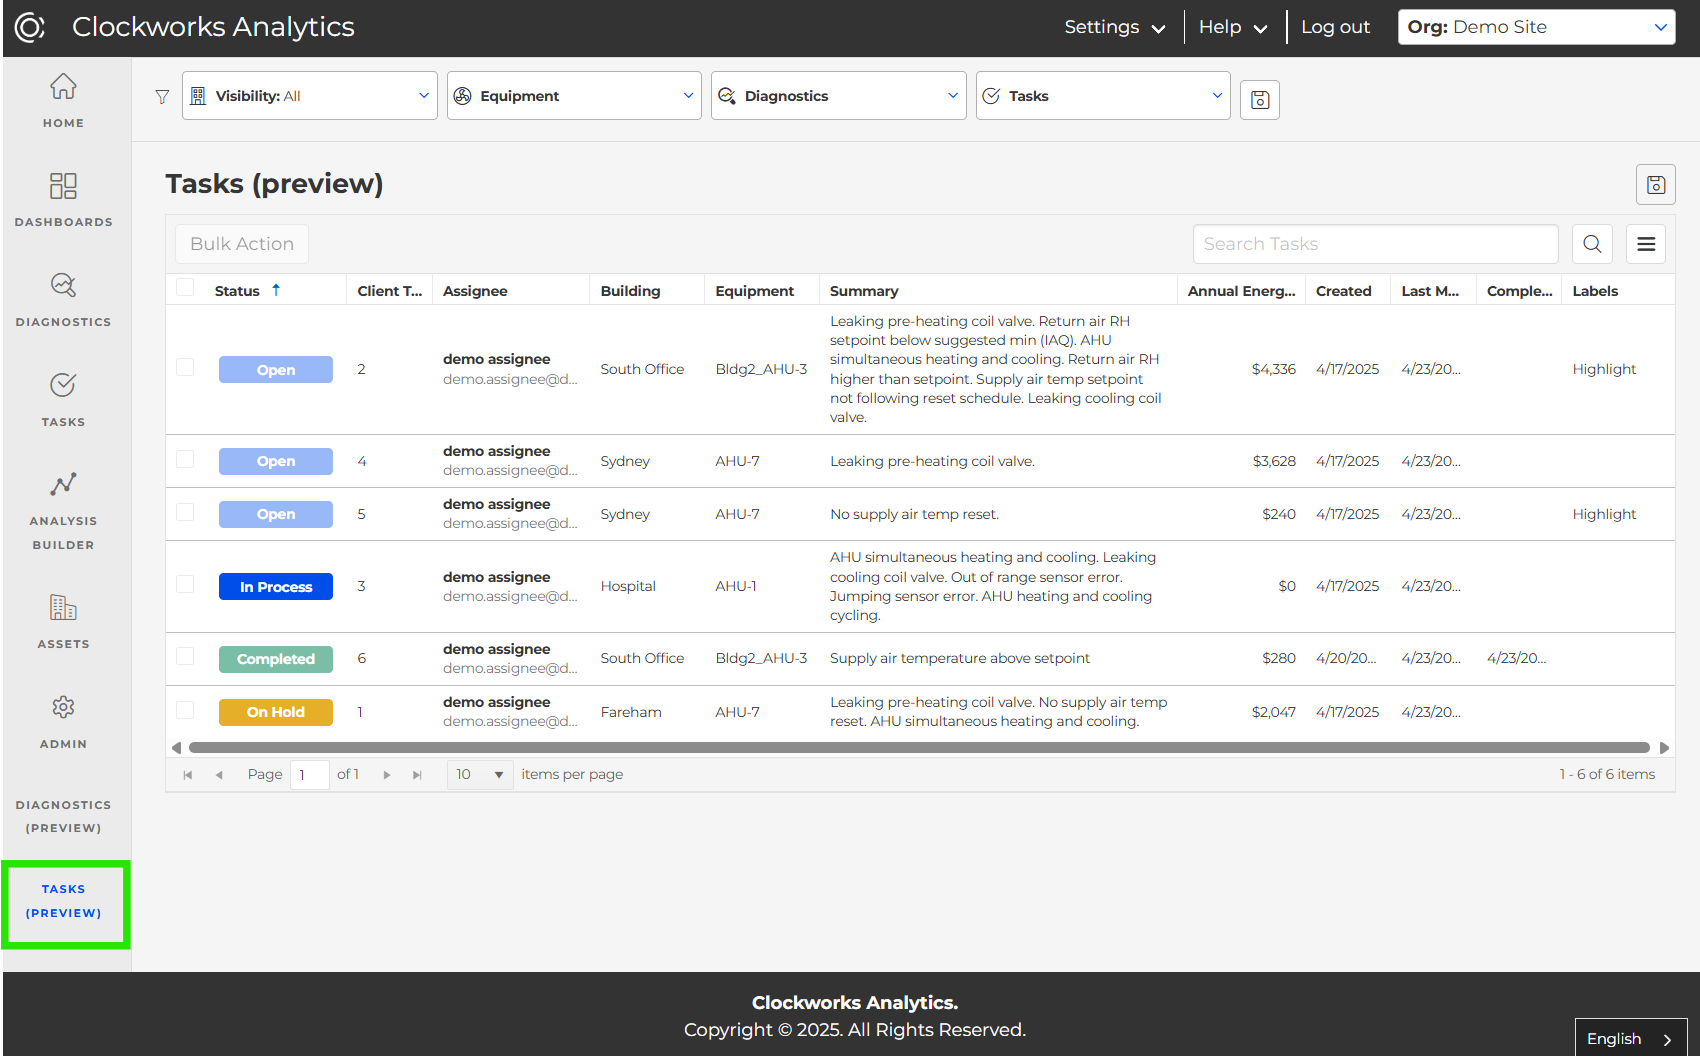Open the Tasks checkmark sidebar icon

[x=63, y=385]
